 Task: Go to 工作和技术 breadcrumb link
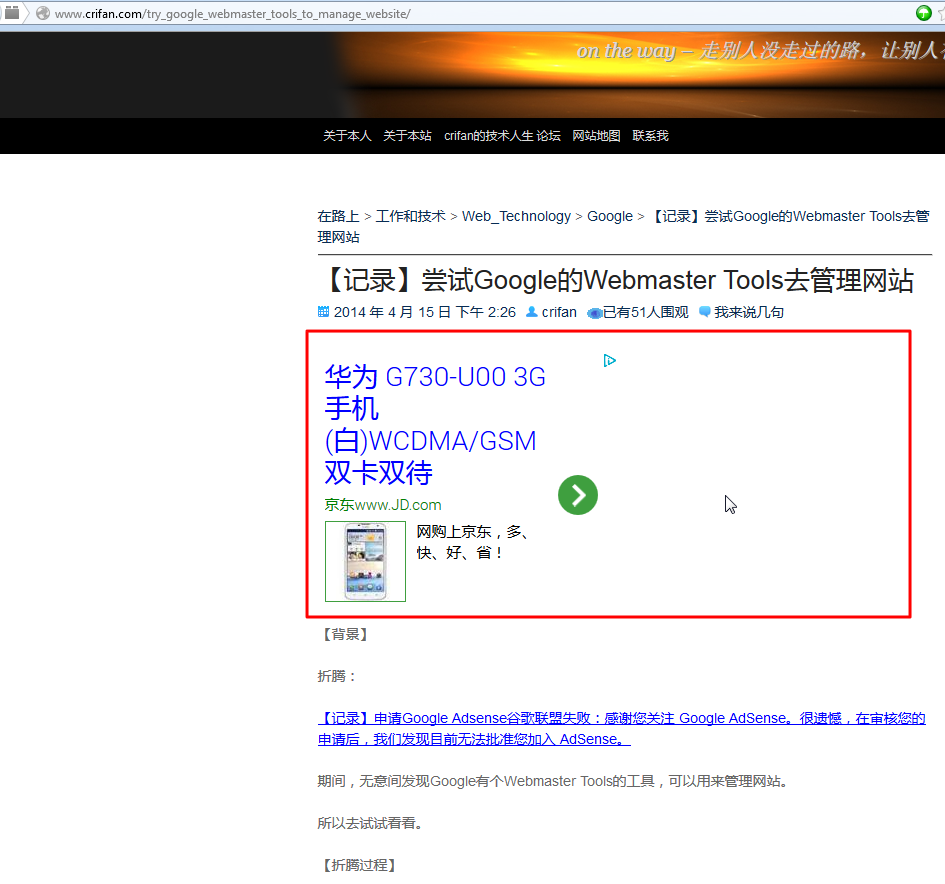[410, 216]
